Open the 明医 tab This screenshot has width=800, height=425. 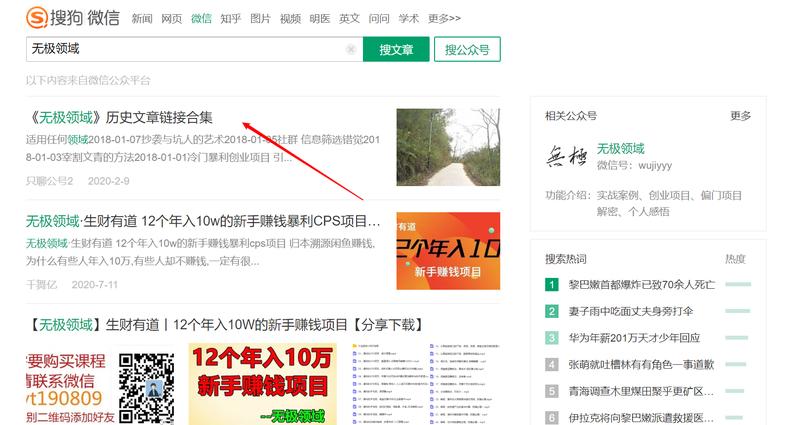[x=319, y=18]
